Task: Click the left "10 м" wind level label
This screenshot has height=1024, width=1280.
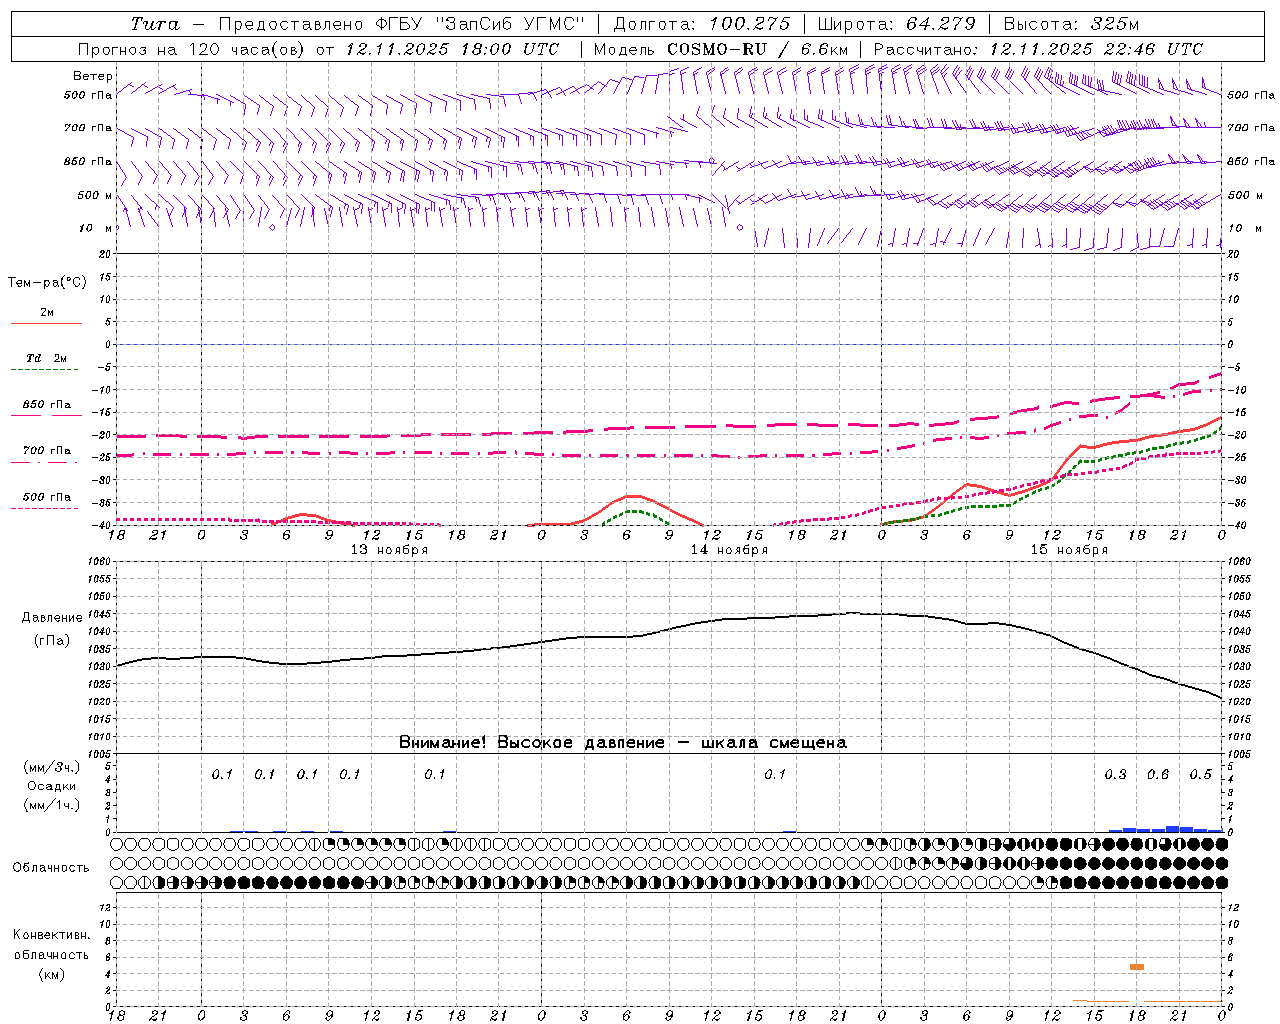Action: (x=96, y=228)
